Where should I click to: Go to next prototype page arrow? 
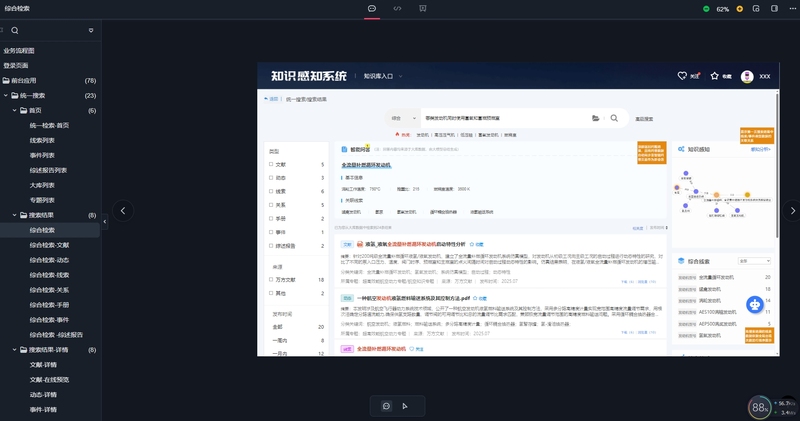pyautogui.click(x=792, y=211)
